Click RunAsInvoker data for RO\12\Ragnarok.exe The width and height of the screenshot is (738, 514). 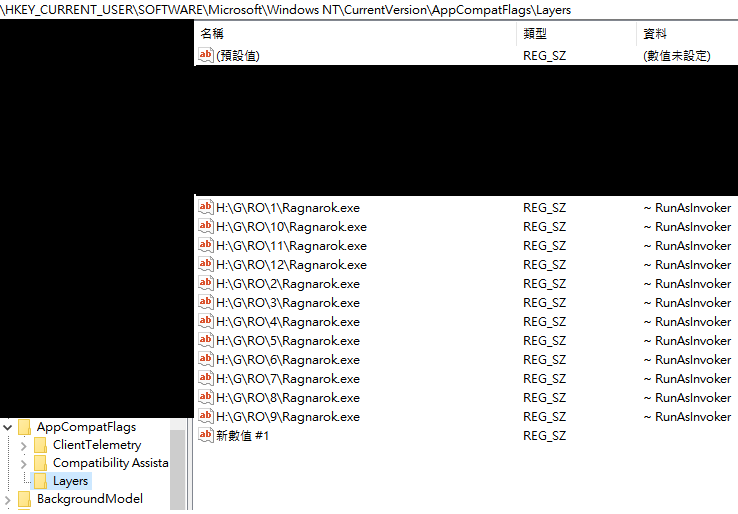coord(688,265)
